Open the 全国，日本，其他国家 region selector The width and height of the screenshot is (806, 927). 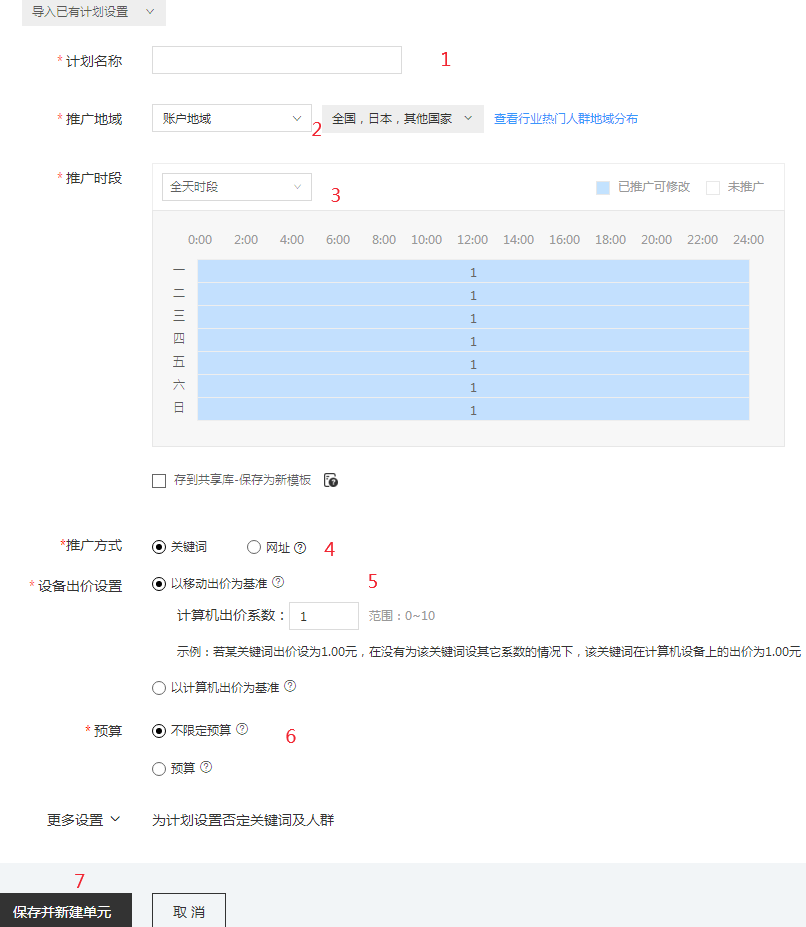coord(399,118)
